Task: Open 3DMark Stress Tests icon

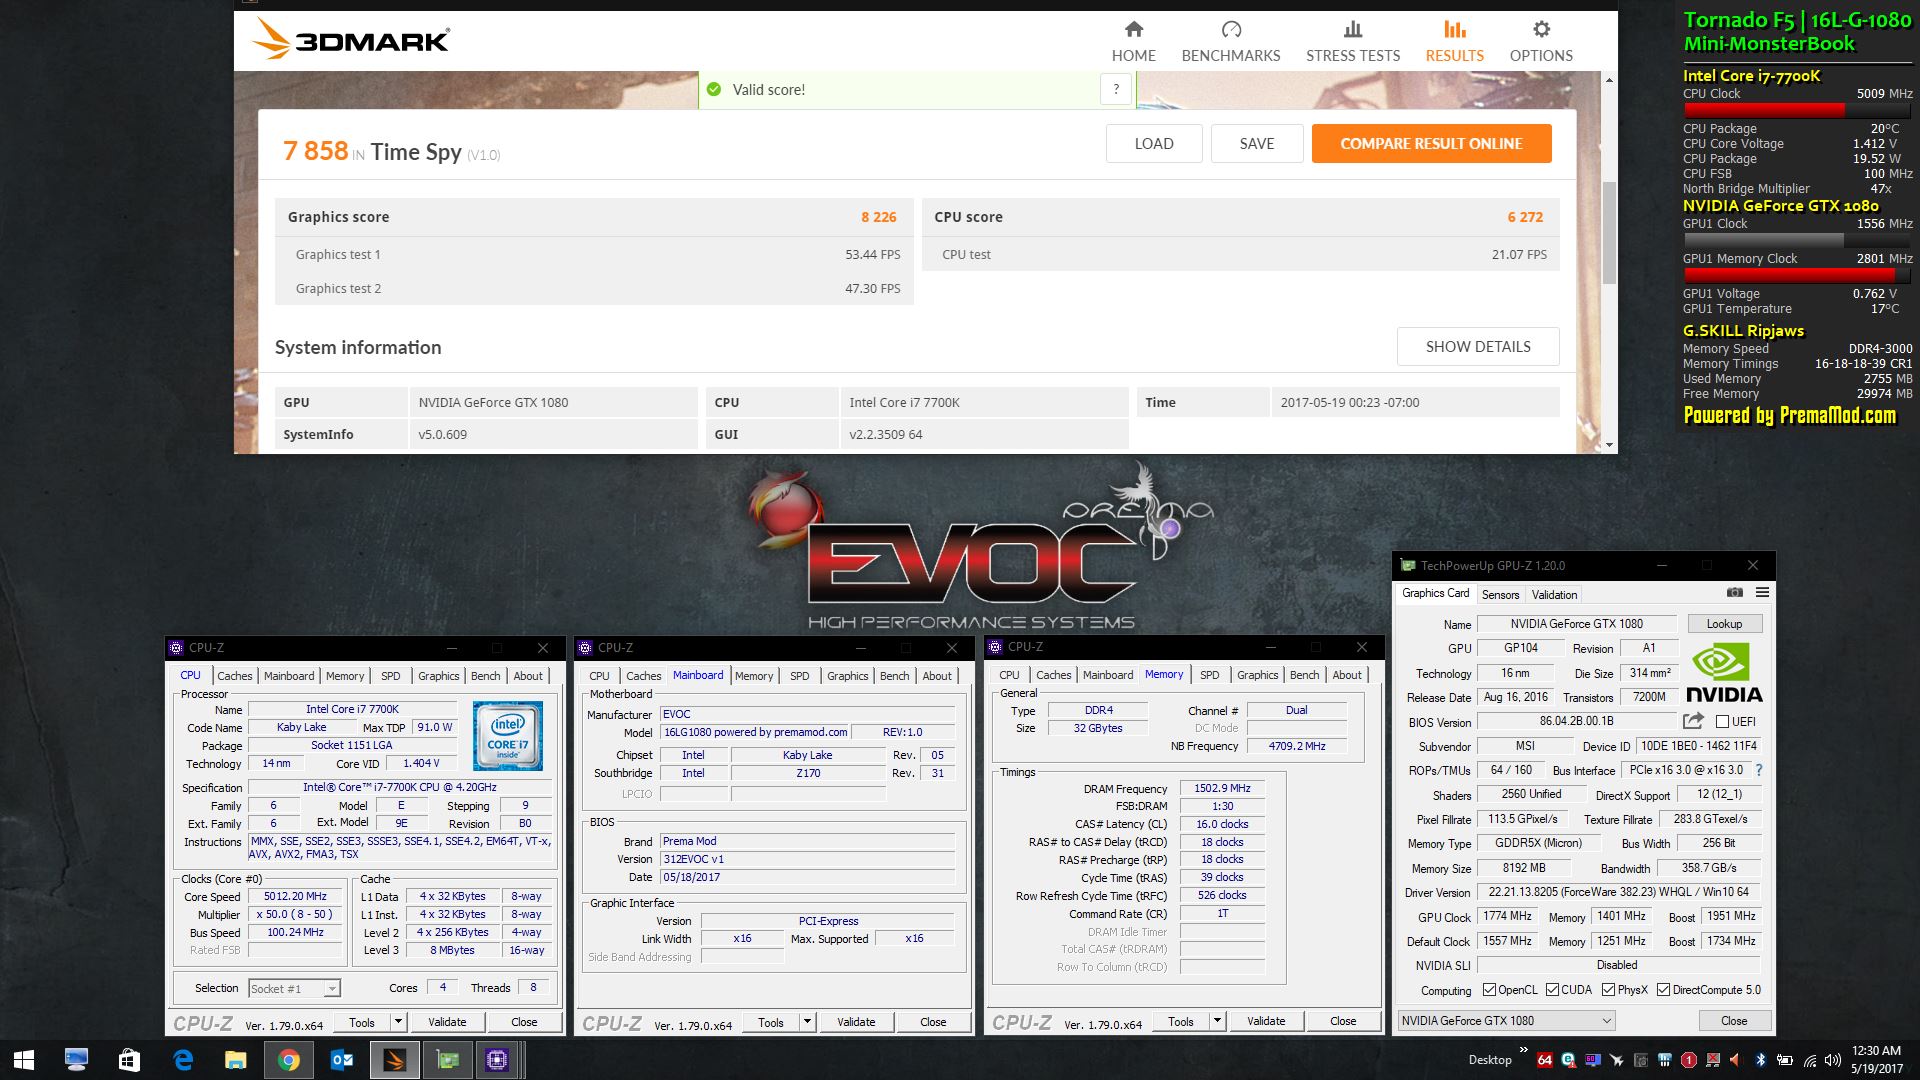Action: pos(1352,30)
